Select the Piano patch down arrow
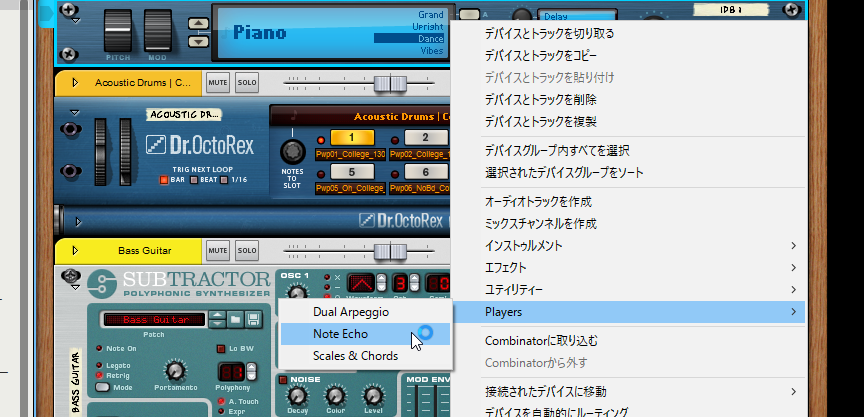This screenshot has width=864, height=417. click(x=199, y=41)
